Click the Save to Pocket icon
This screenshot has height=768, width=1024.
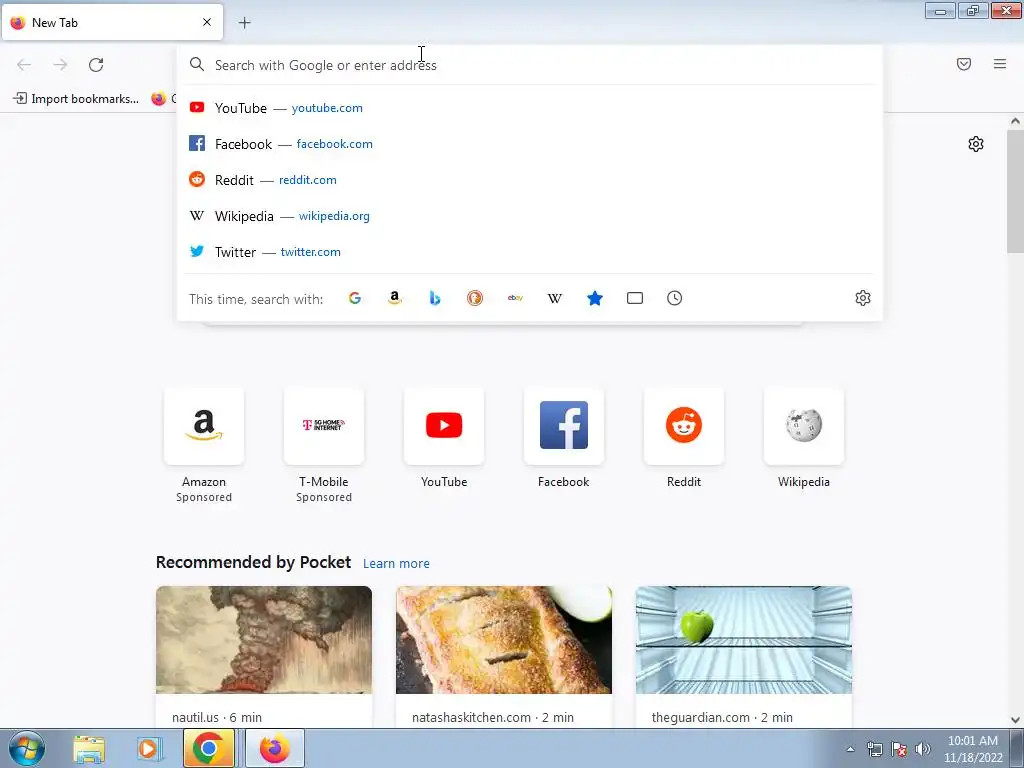(x=964, y=64)
